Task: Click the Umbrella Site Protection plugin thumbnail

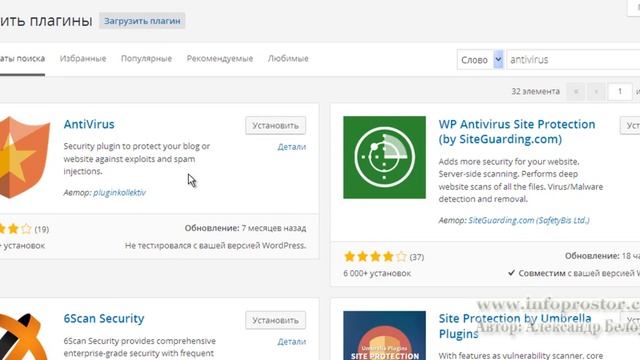Action: coord(384,336)
